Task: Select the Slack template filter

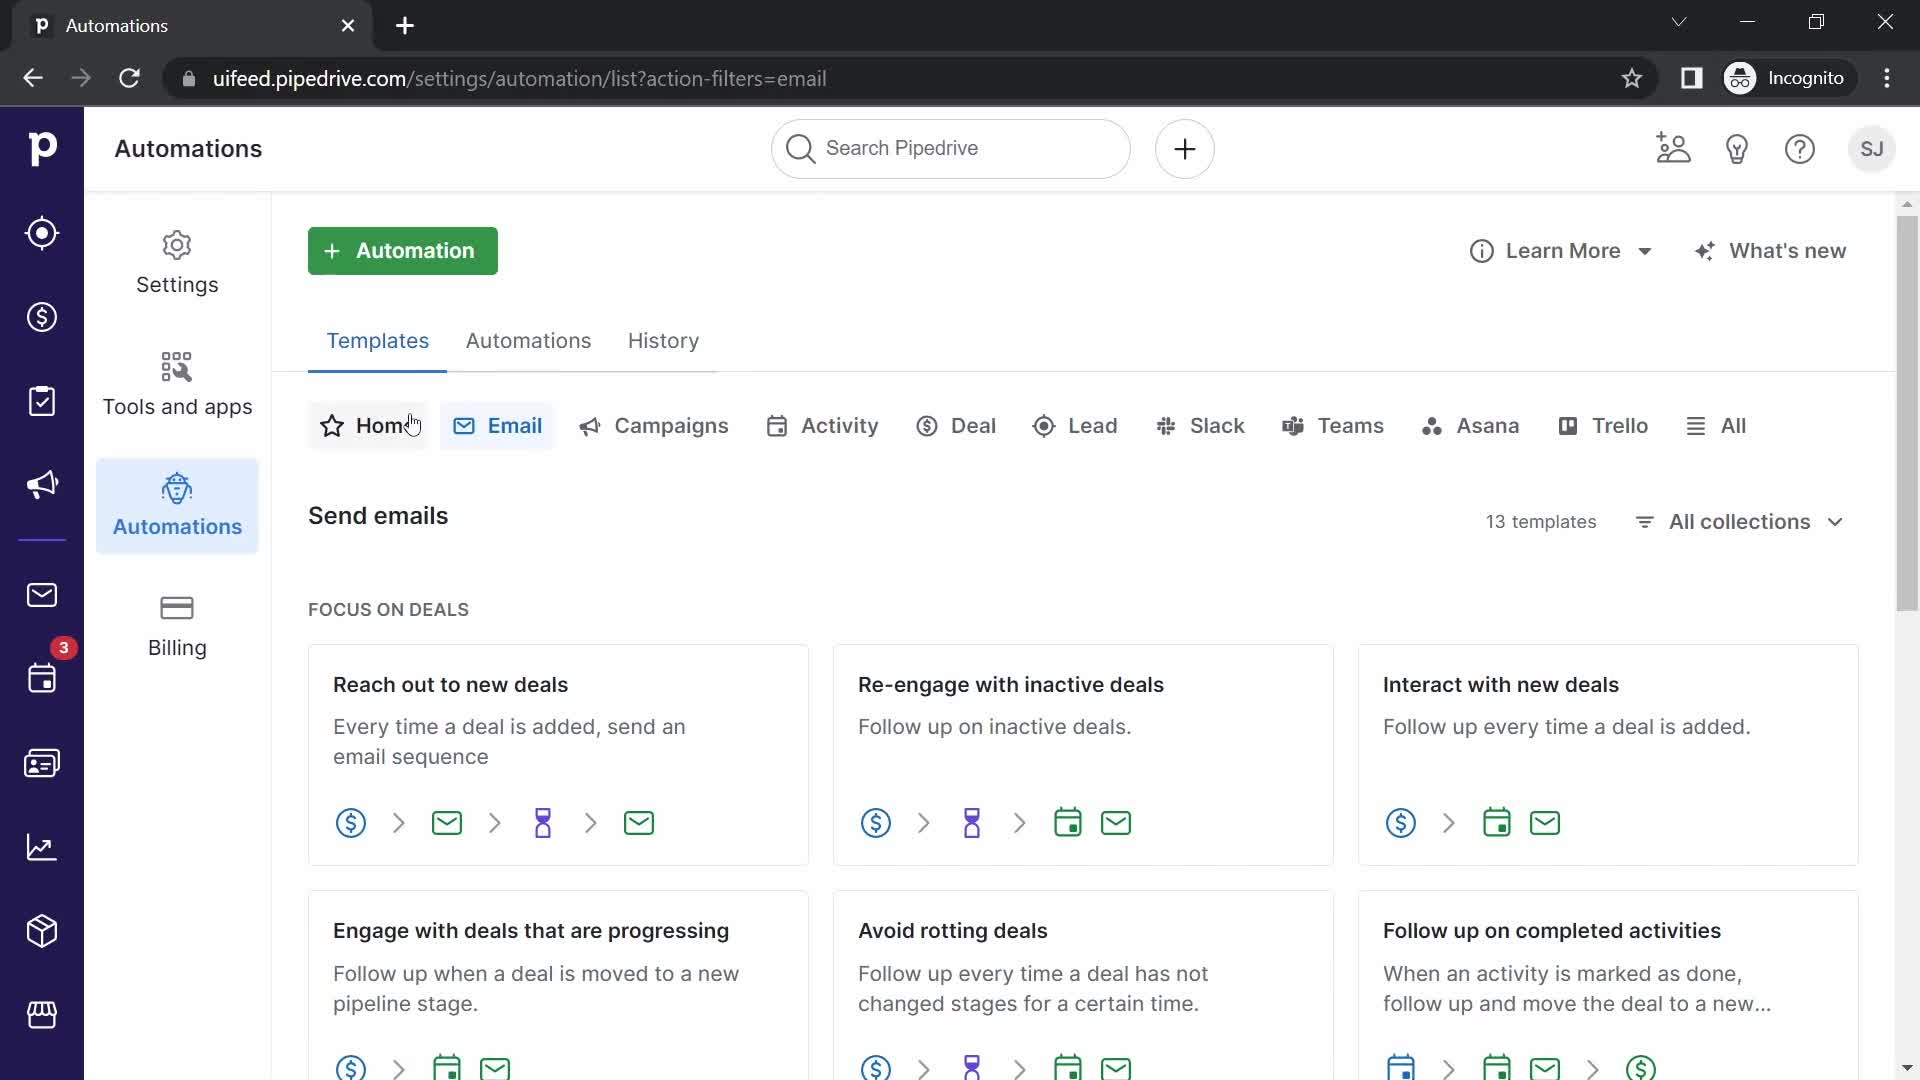Action: 1200,426
